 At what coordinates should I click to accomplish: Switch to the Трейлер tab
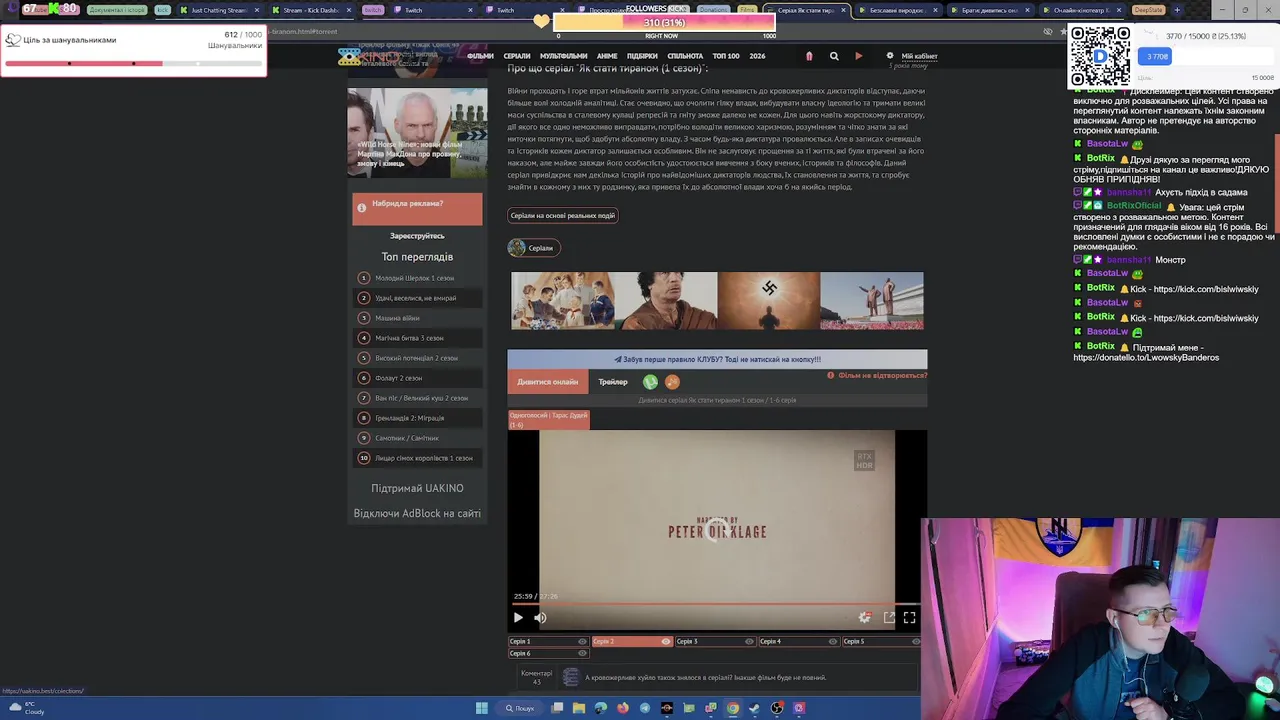[613, 382]
